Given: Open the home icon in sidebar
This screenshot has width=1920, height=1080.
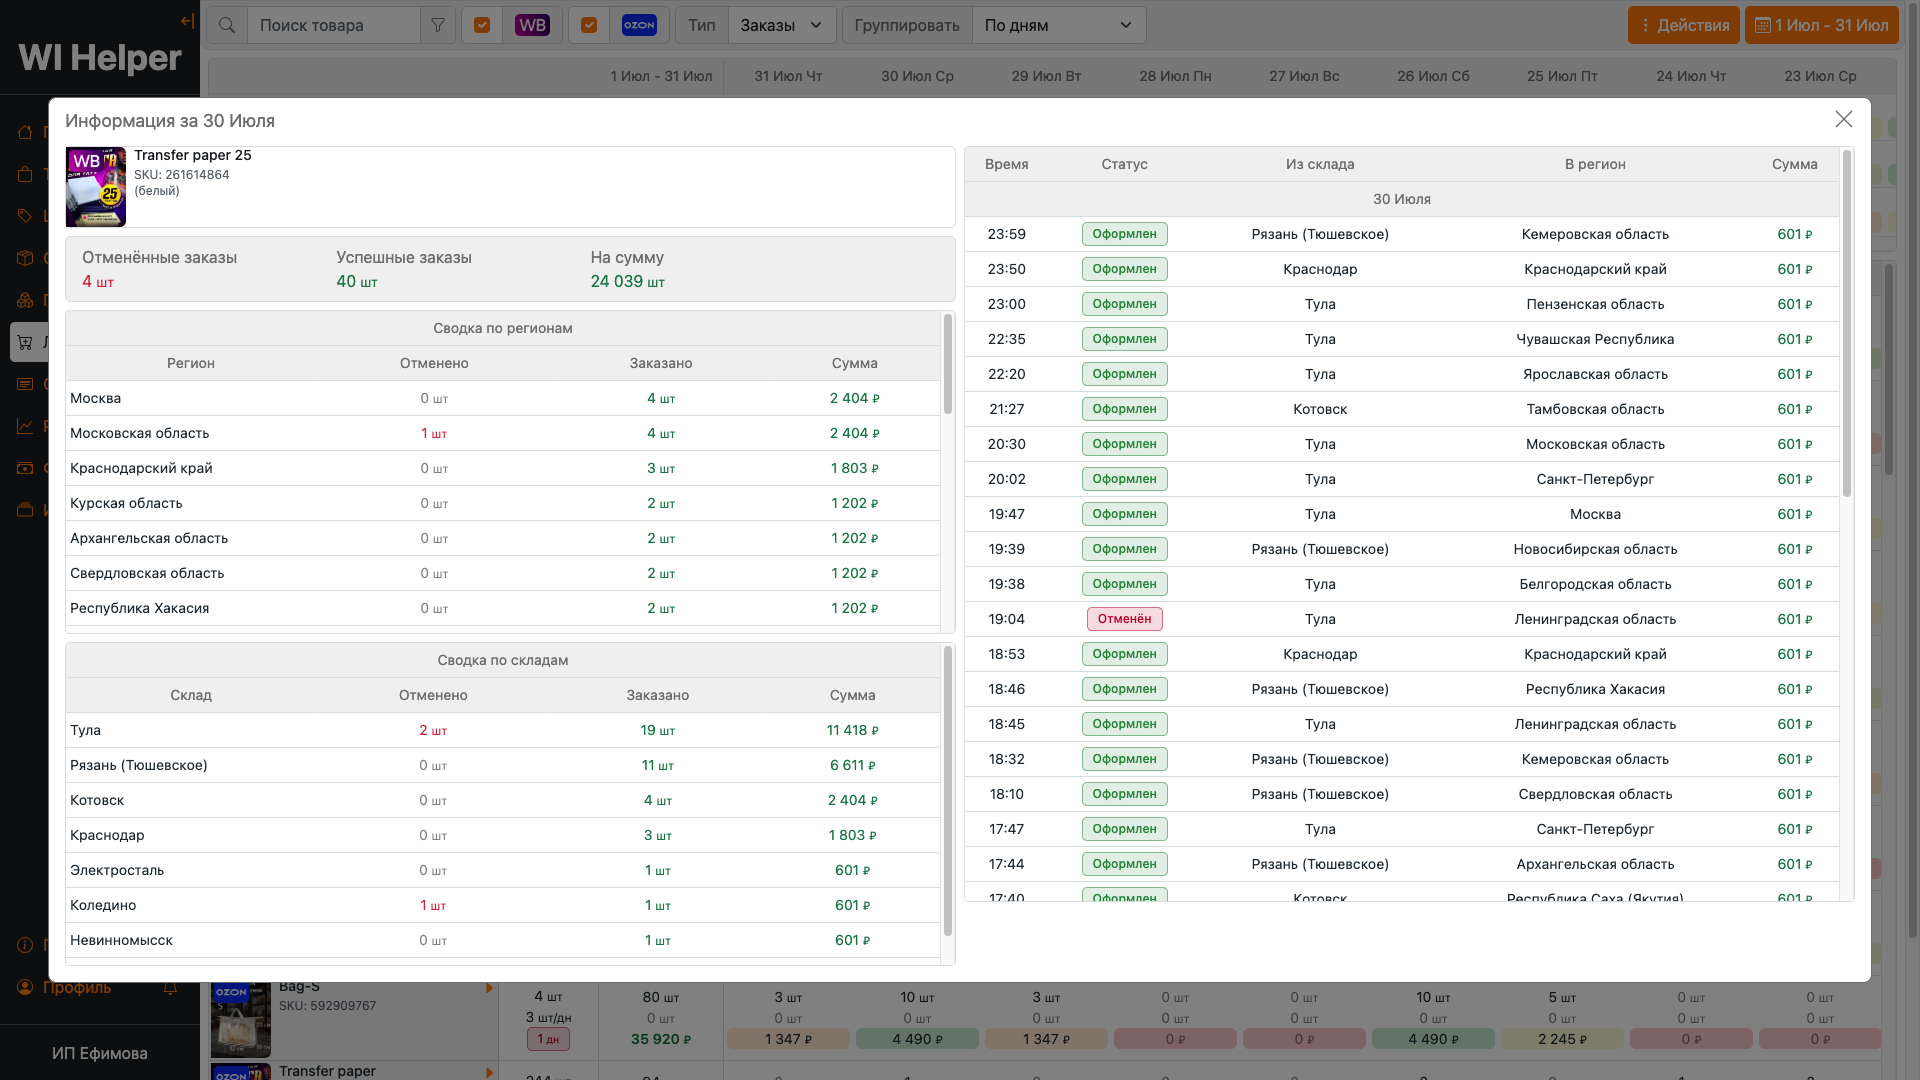Looking at the screenshot, I should click(x=25, y=132).
